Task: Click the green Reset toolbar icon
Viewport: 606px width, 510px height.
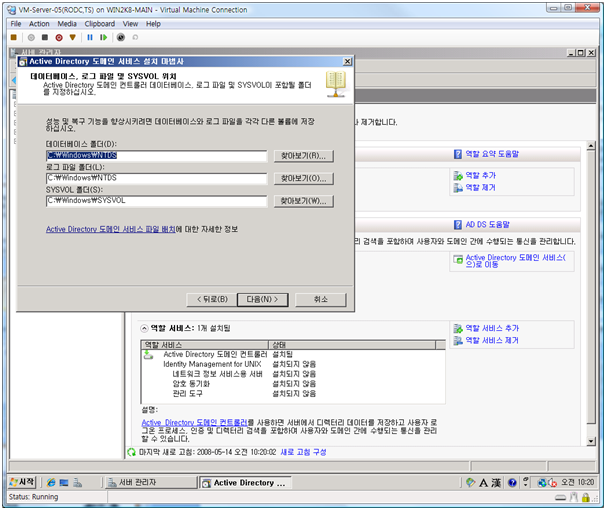Action: click(103, 37)
